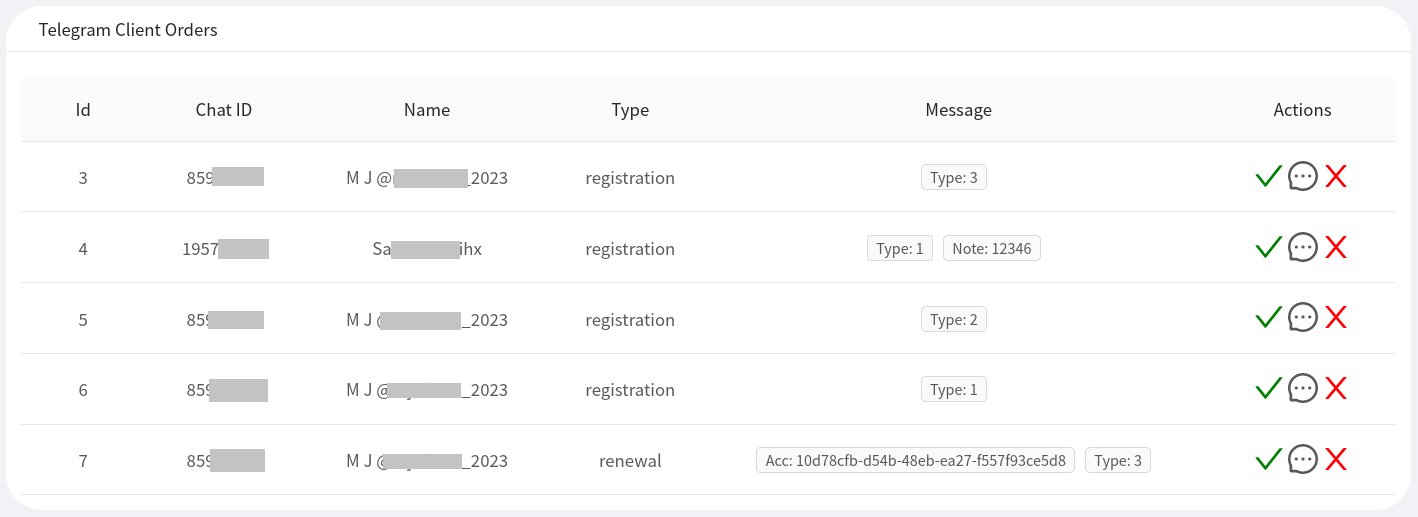Click the Chat ID column header

223,110
